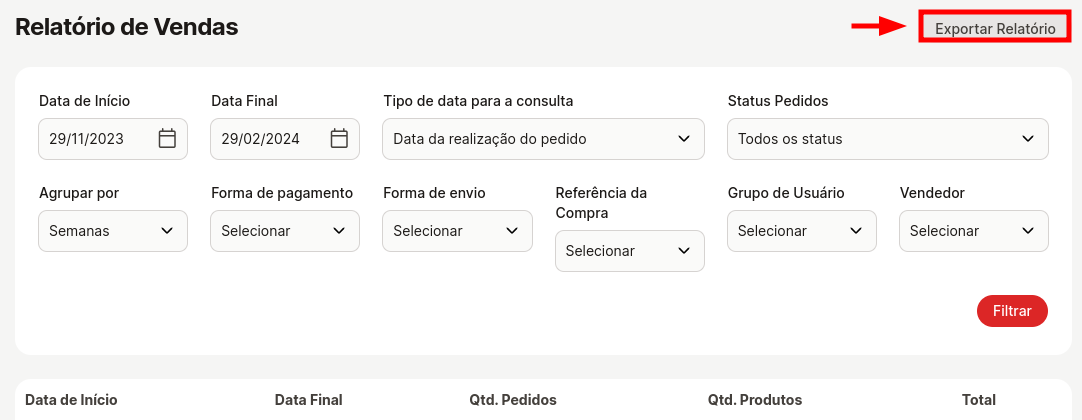Click the Total column header
The width and height of the screenshot is (1082, 420).
[978, 400]
